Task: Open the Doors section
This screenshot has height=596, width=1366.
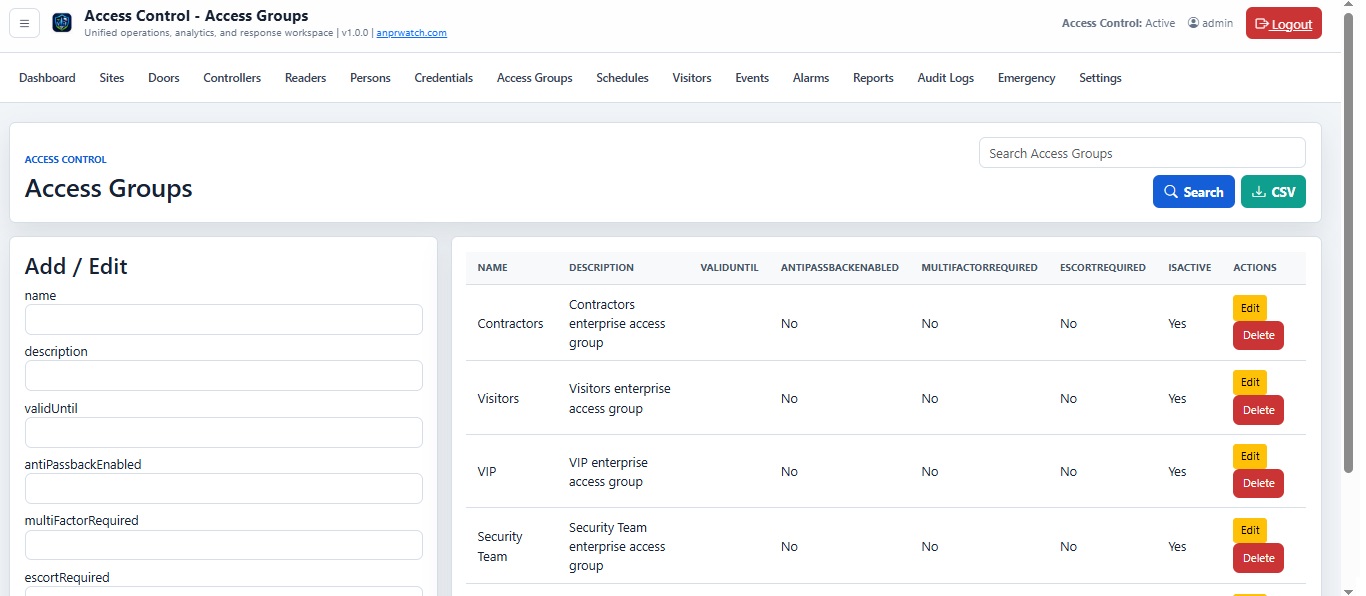Action: [x=164, y=78]
